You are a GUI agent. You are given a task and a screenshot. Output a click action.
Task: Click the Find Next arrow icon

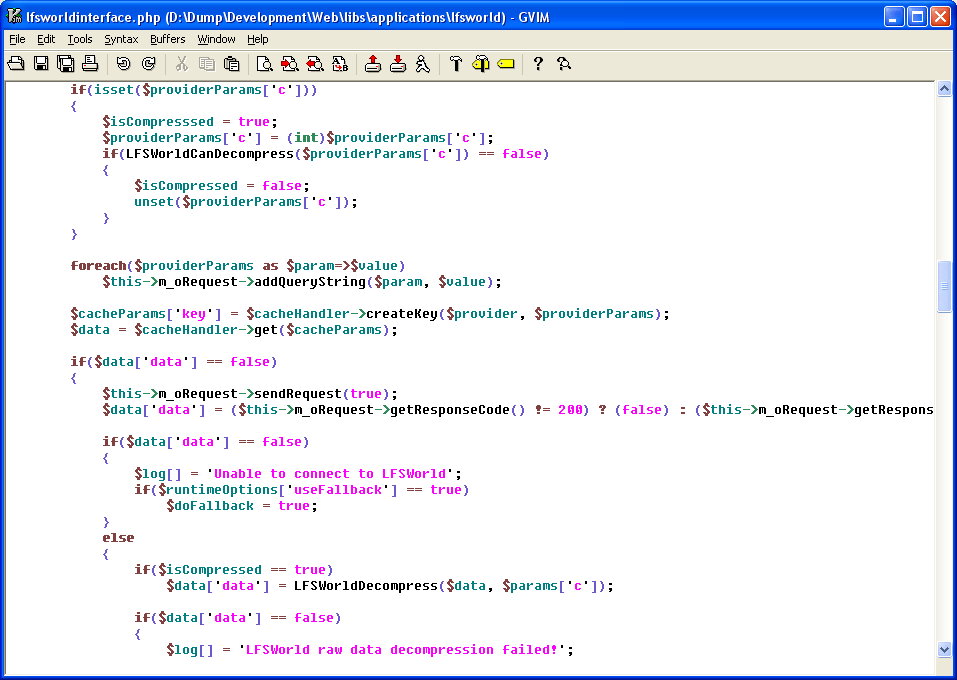289,63
